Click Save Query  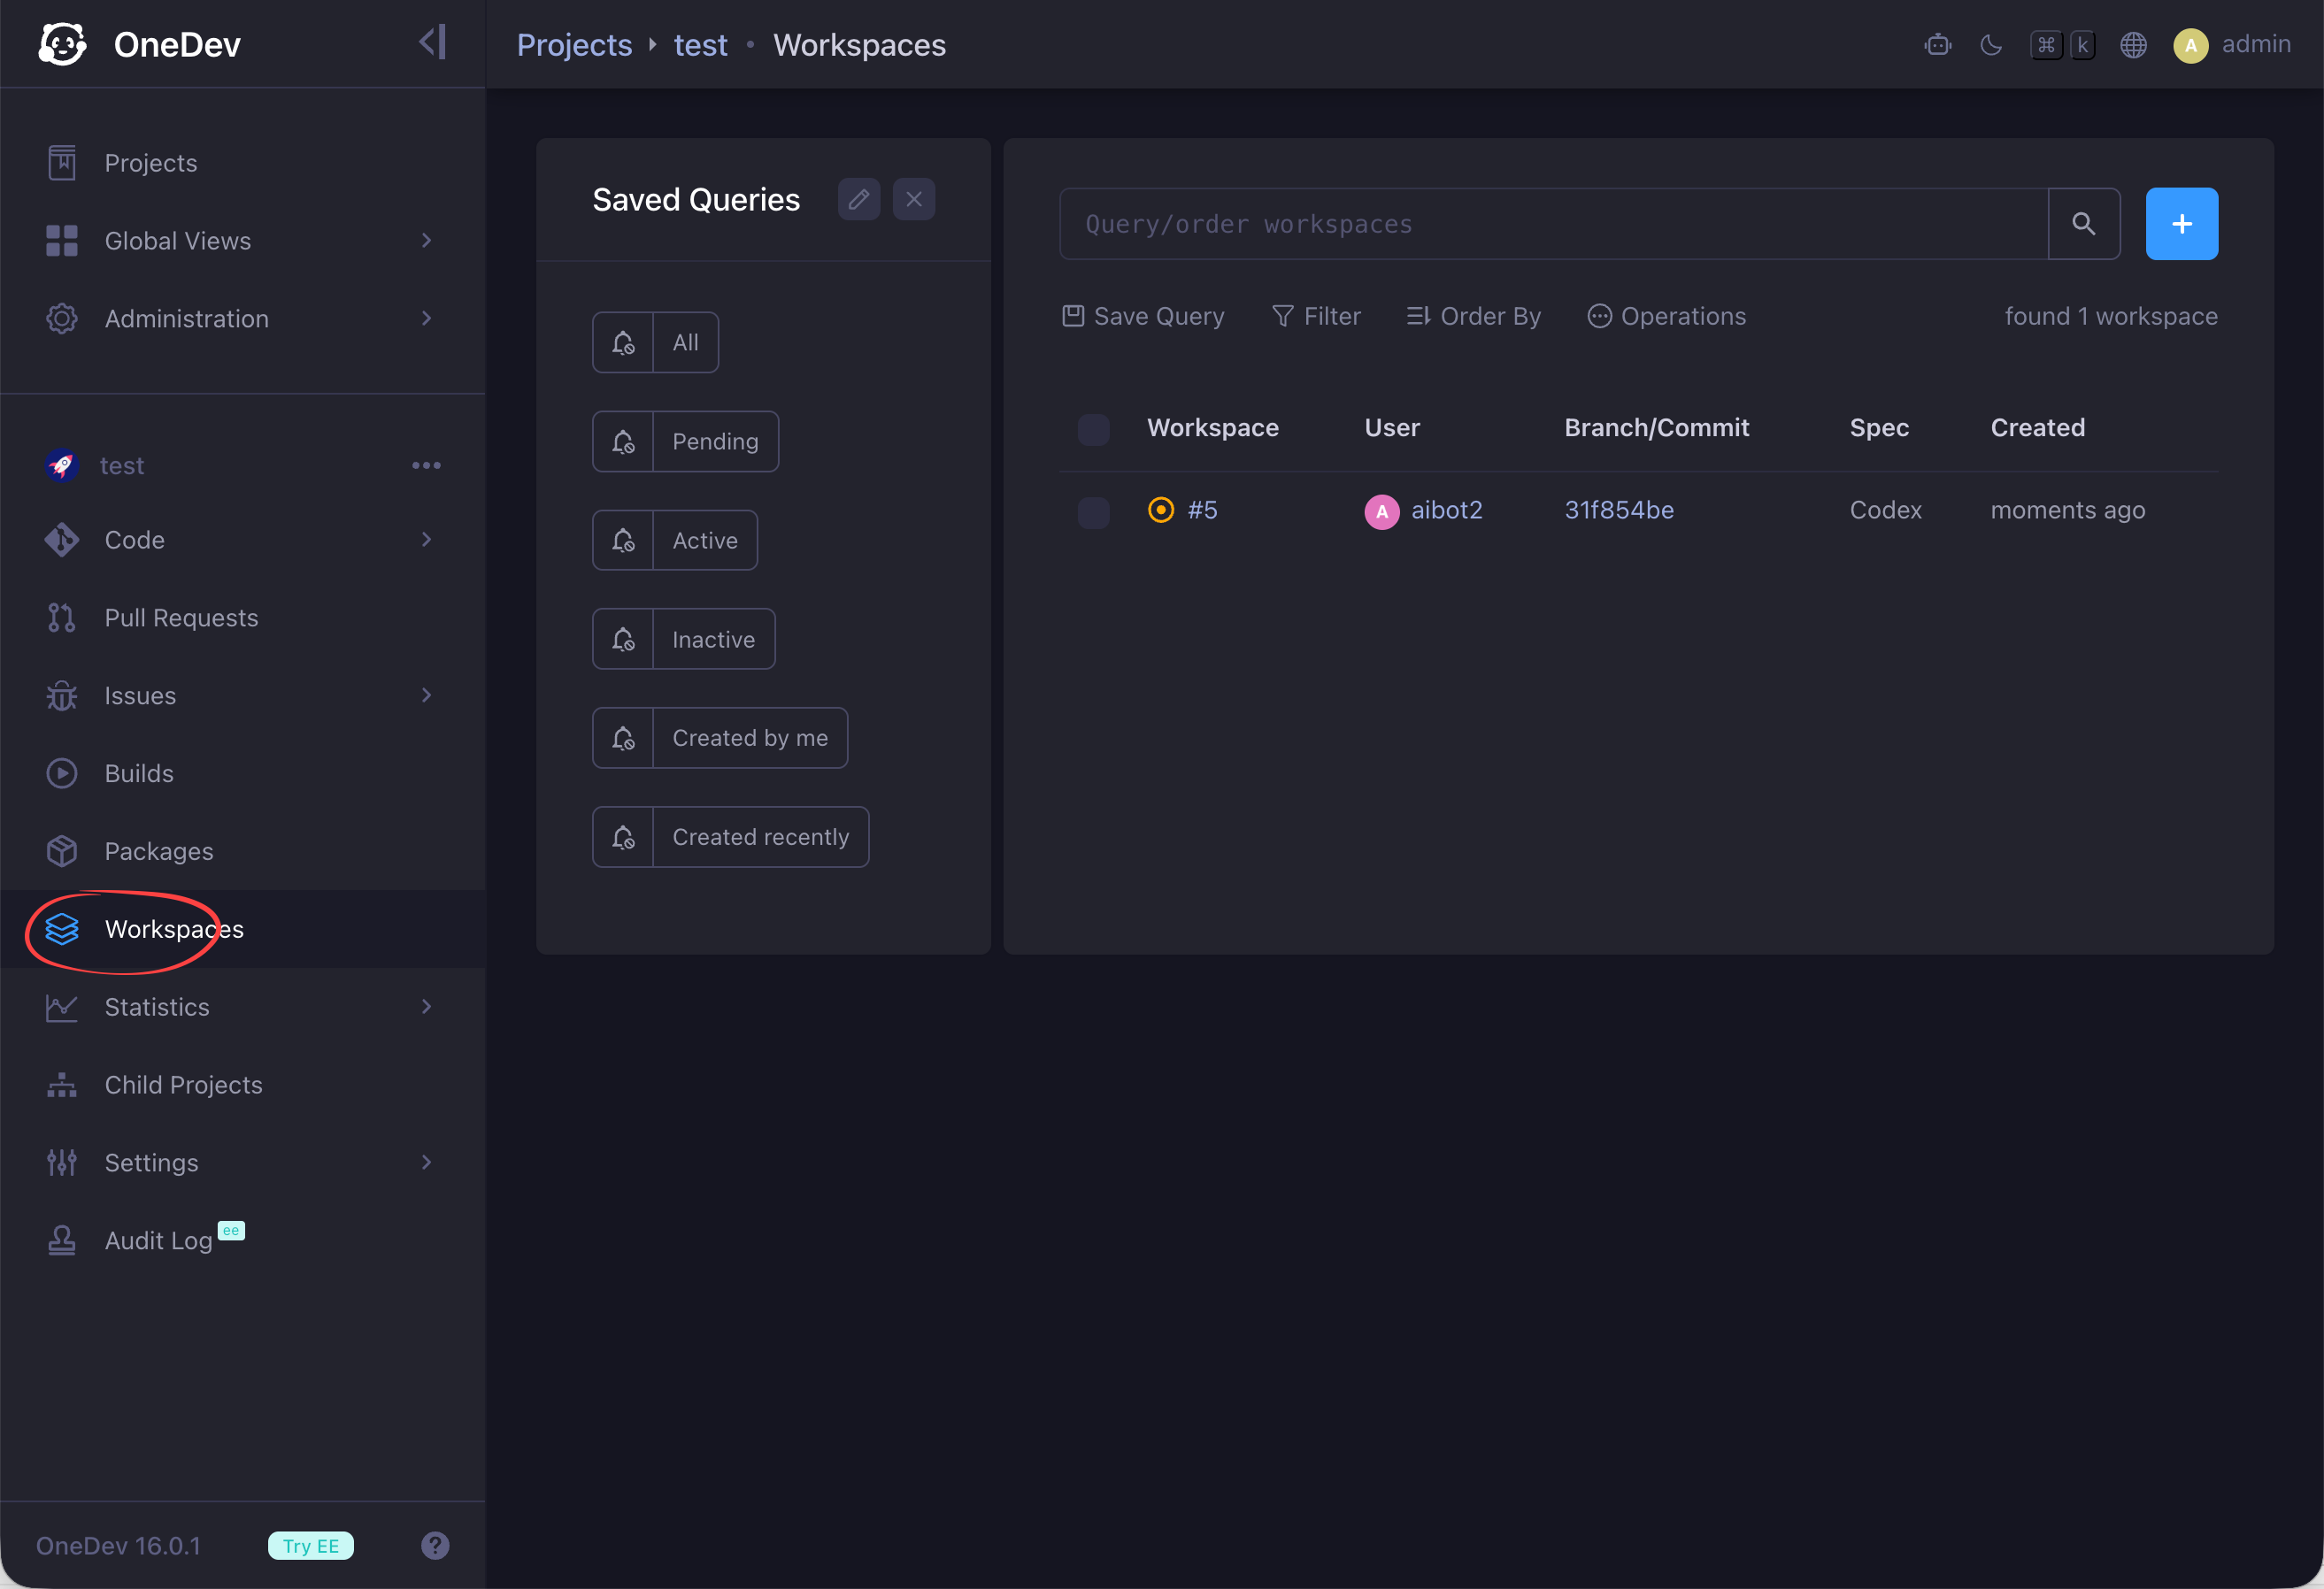1142,316
